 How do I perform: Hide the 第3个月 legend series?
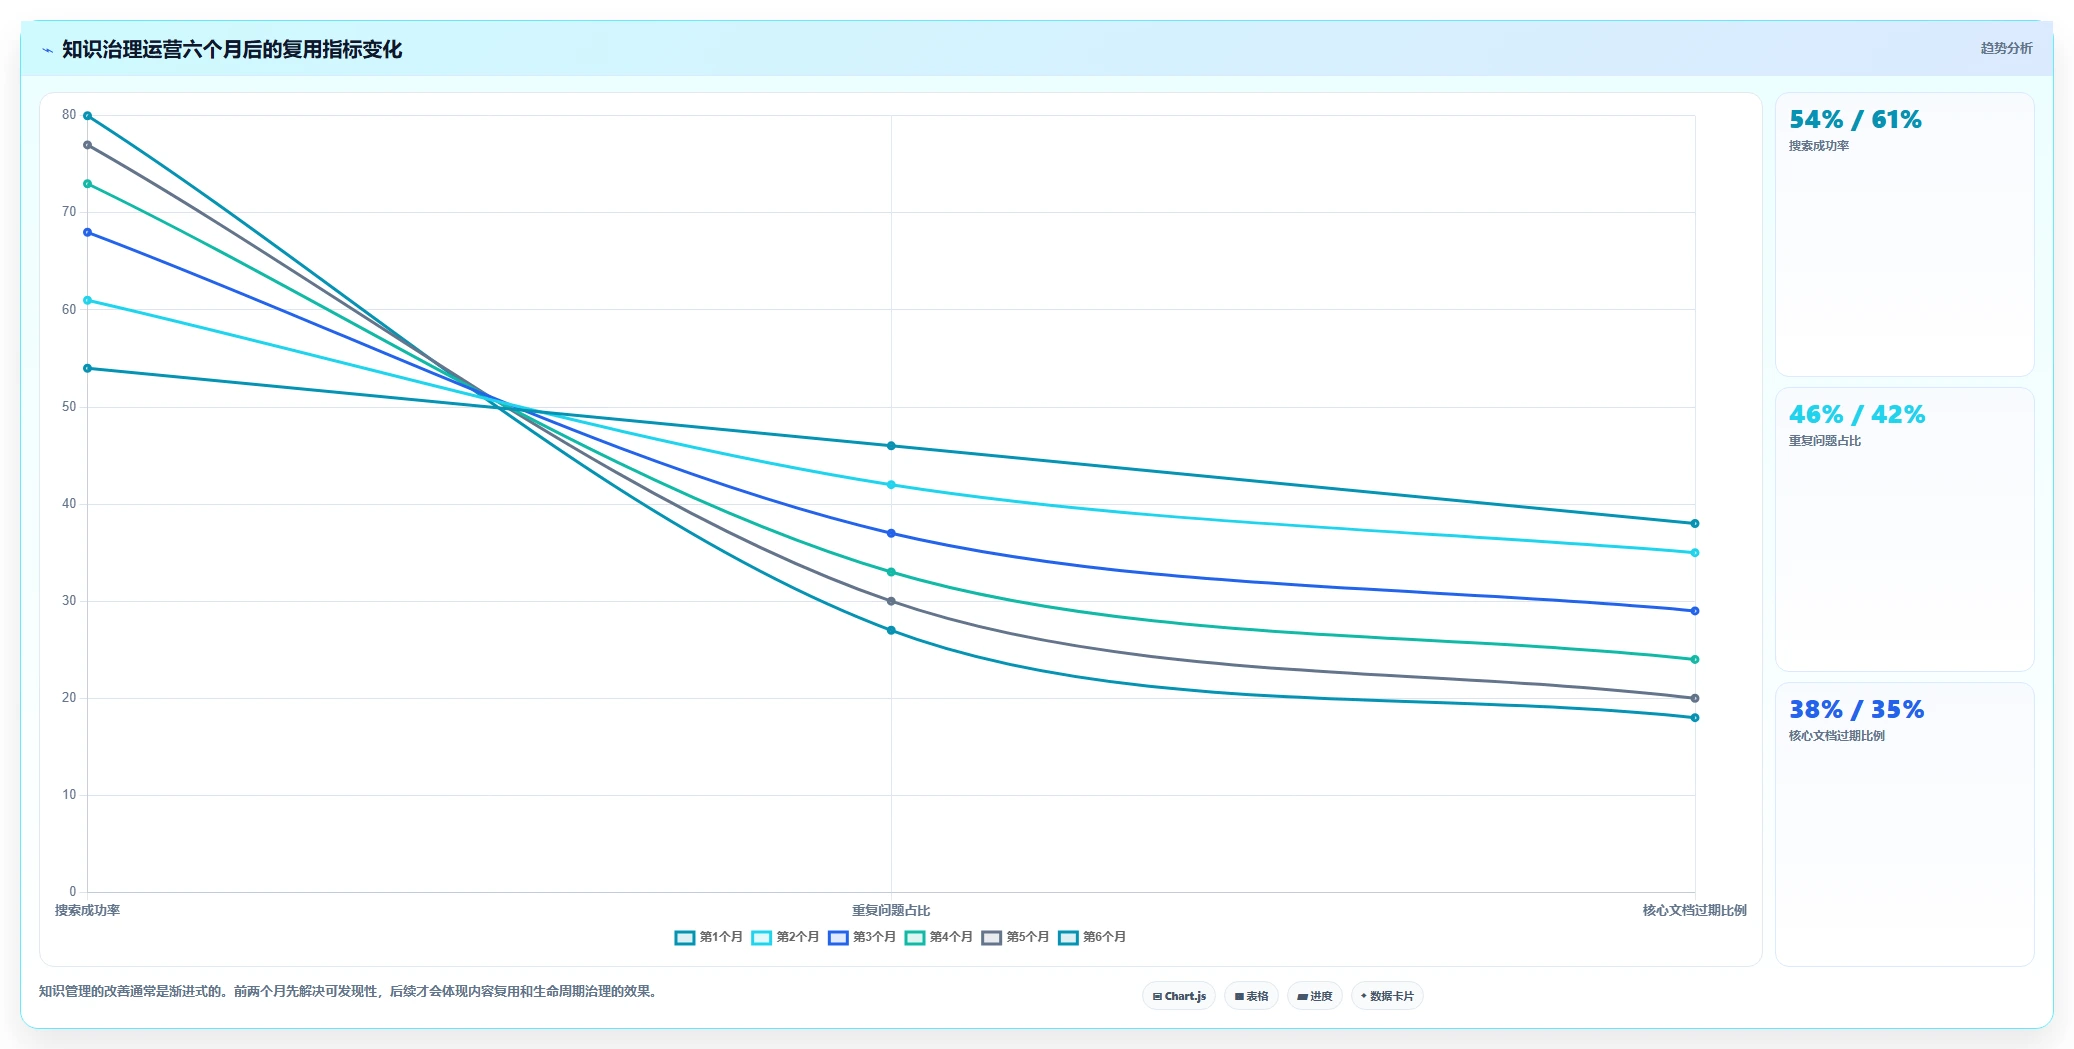coord(862,937)
